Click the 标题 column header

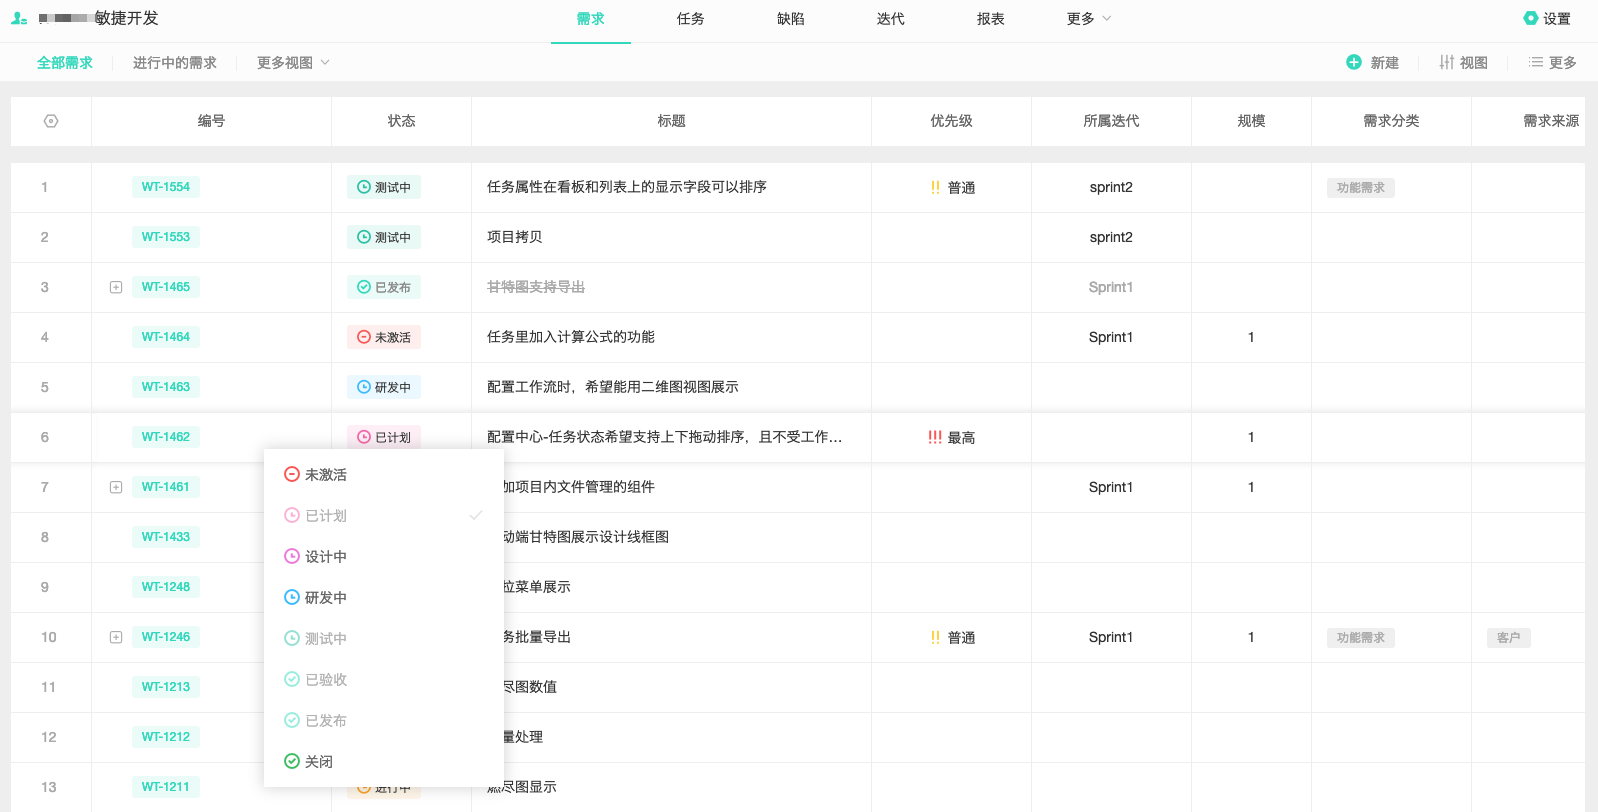click(x=671, y=121)
